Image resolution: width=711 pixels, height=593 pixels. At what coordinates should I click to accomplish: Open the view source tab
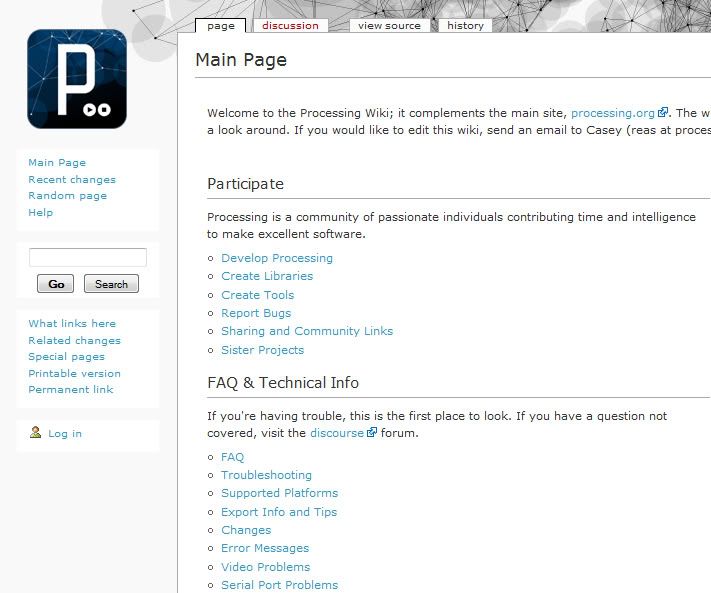point(389,26)
